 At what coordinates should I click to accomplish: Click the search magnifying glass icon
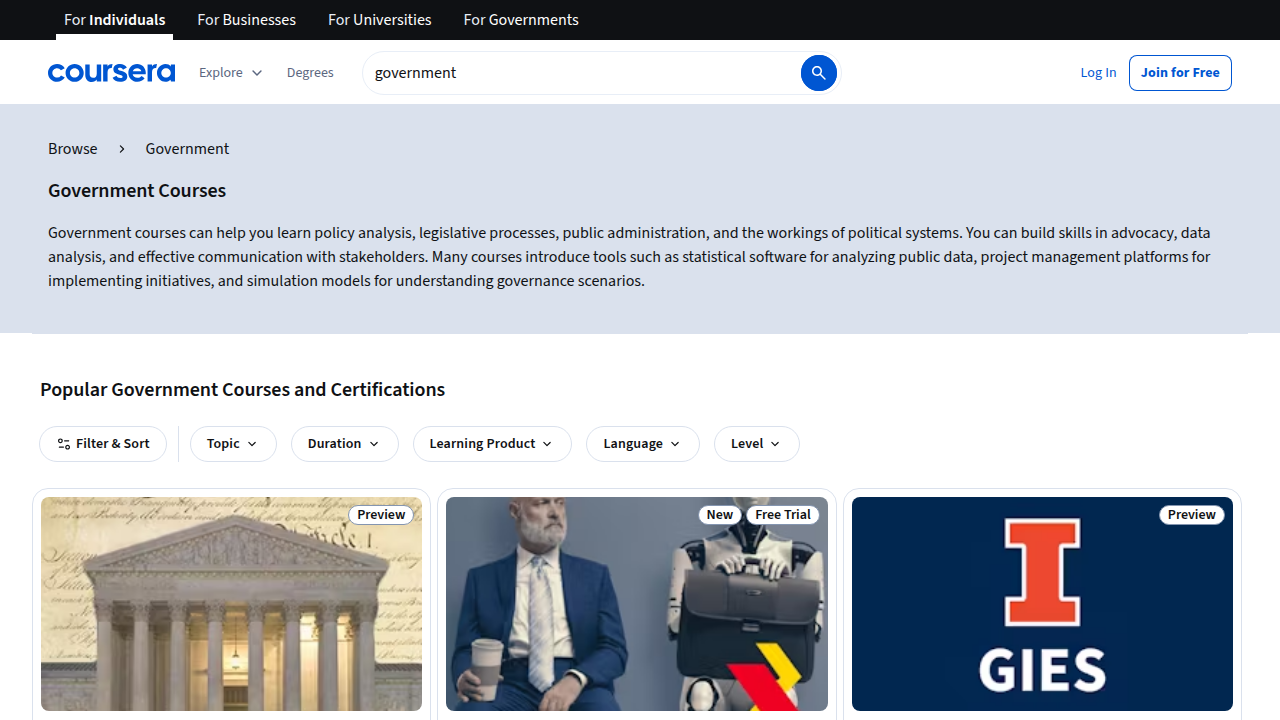(819, 72)
